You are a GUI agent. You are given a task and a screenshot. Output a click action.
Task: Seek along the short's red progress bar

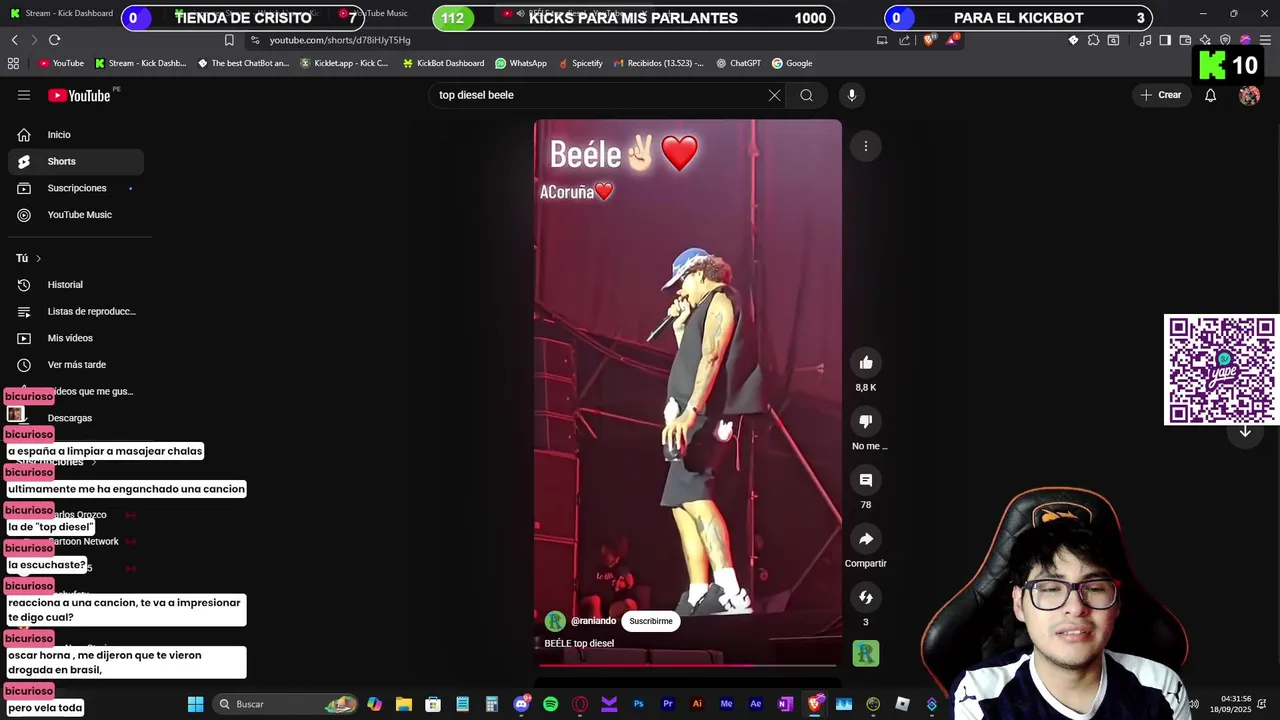(688, 664)
